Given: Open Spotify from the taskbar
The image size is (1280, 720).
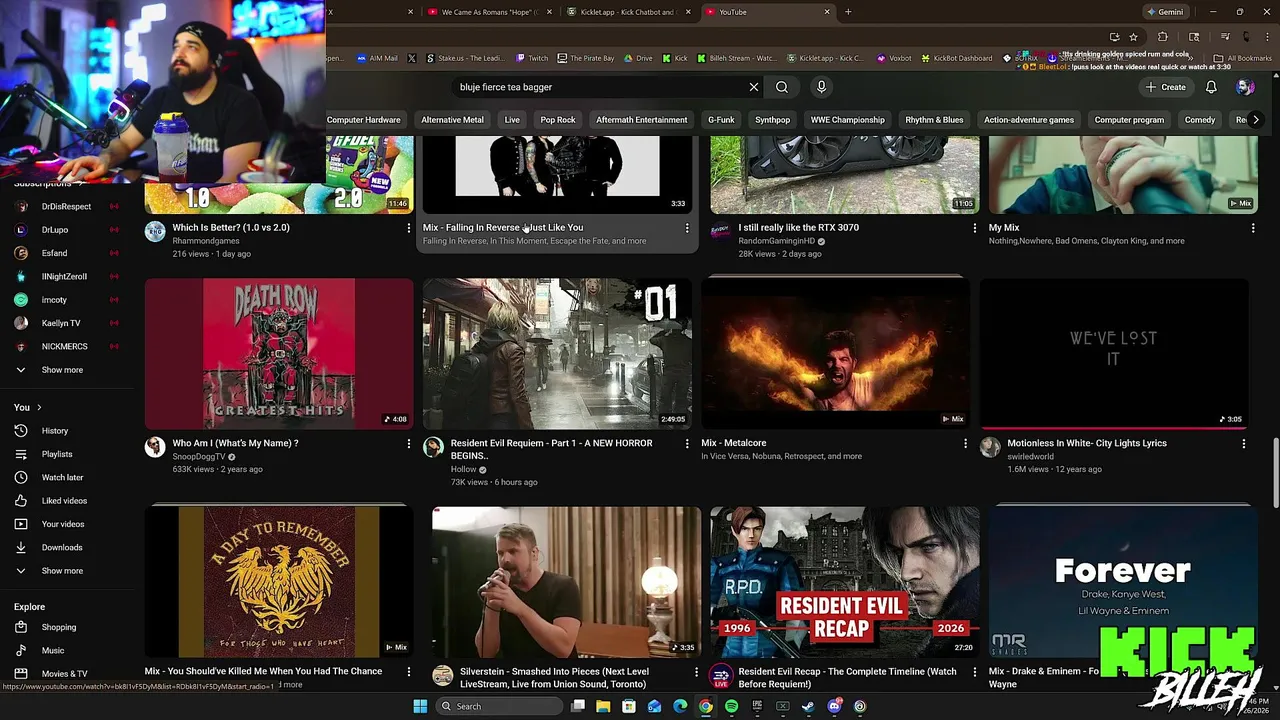Looking at the screenshot, I should [731, 706].
